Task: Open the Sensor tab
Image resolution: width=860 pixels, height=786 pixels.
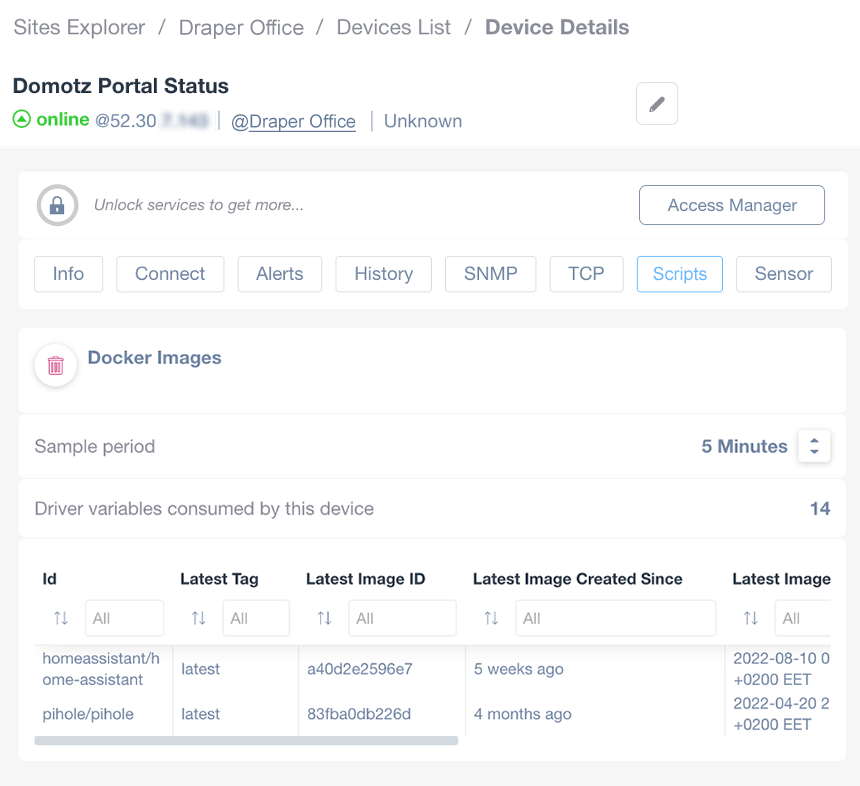Action: point(784,274)
